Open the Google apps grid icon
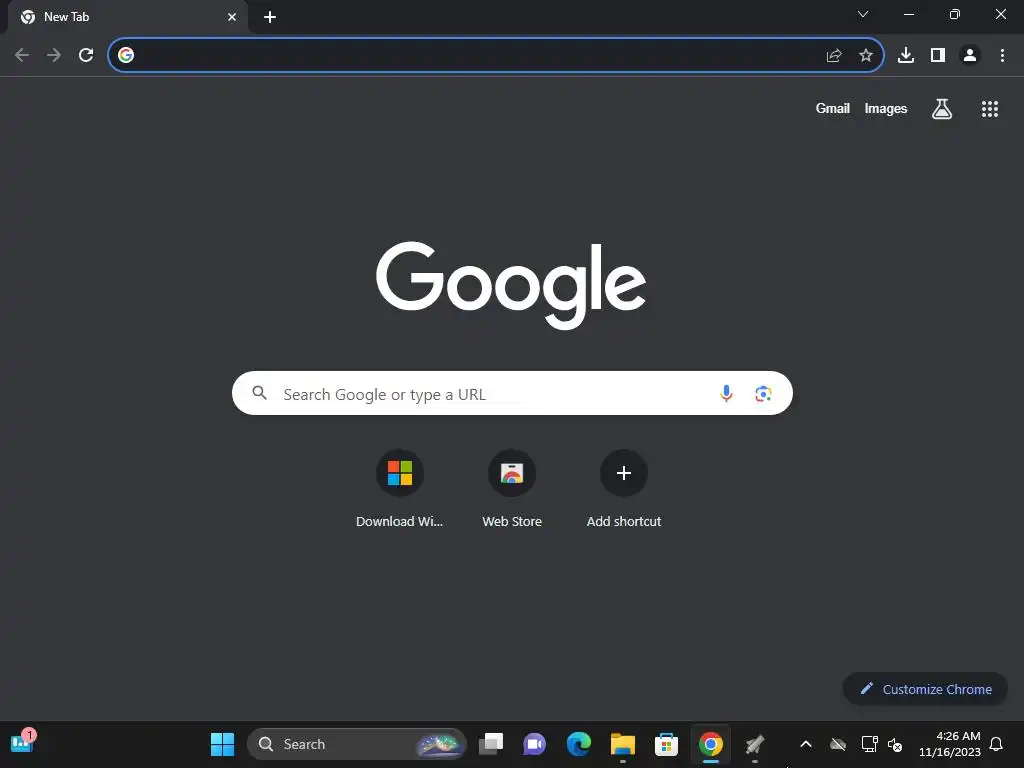 click(990, 109)
